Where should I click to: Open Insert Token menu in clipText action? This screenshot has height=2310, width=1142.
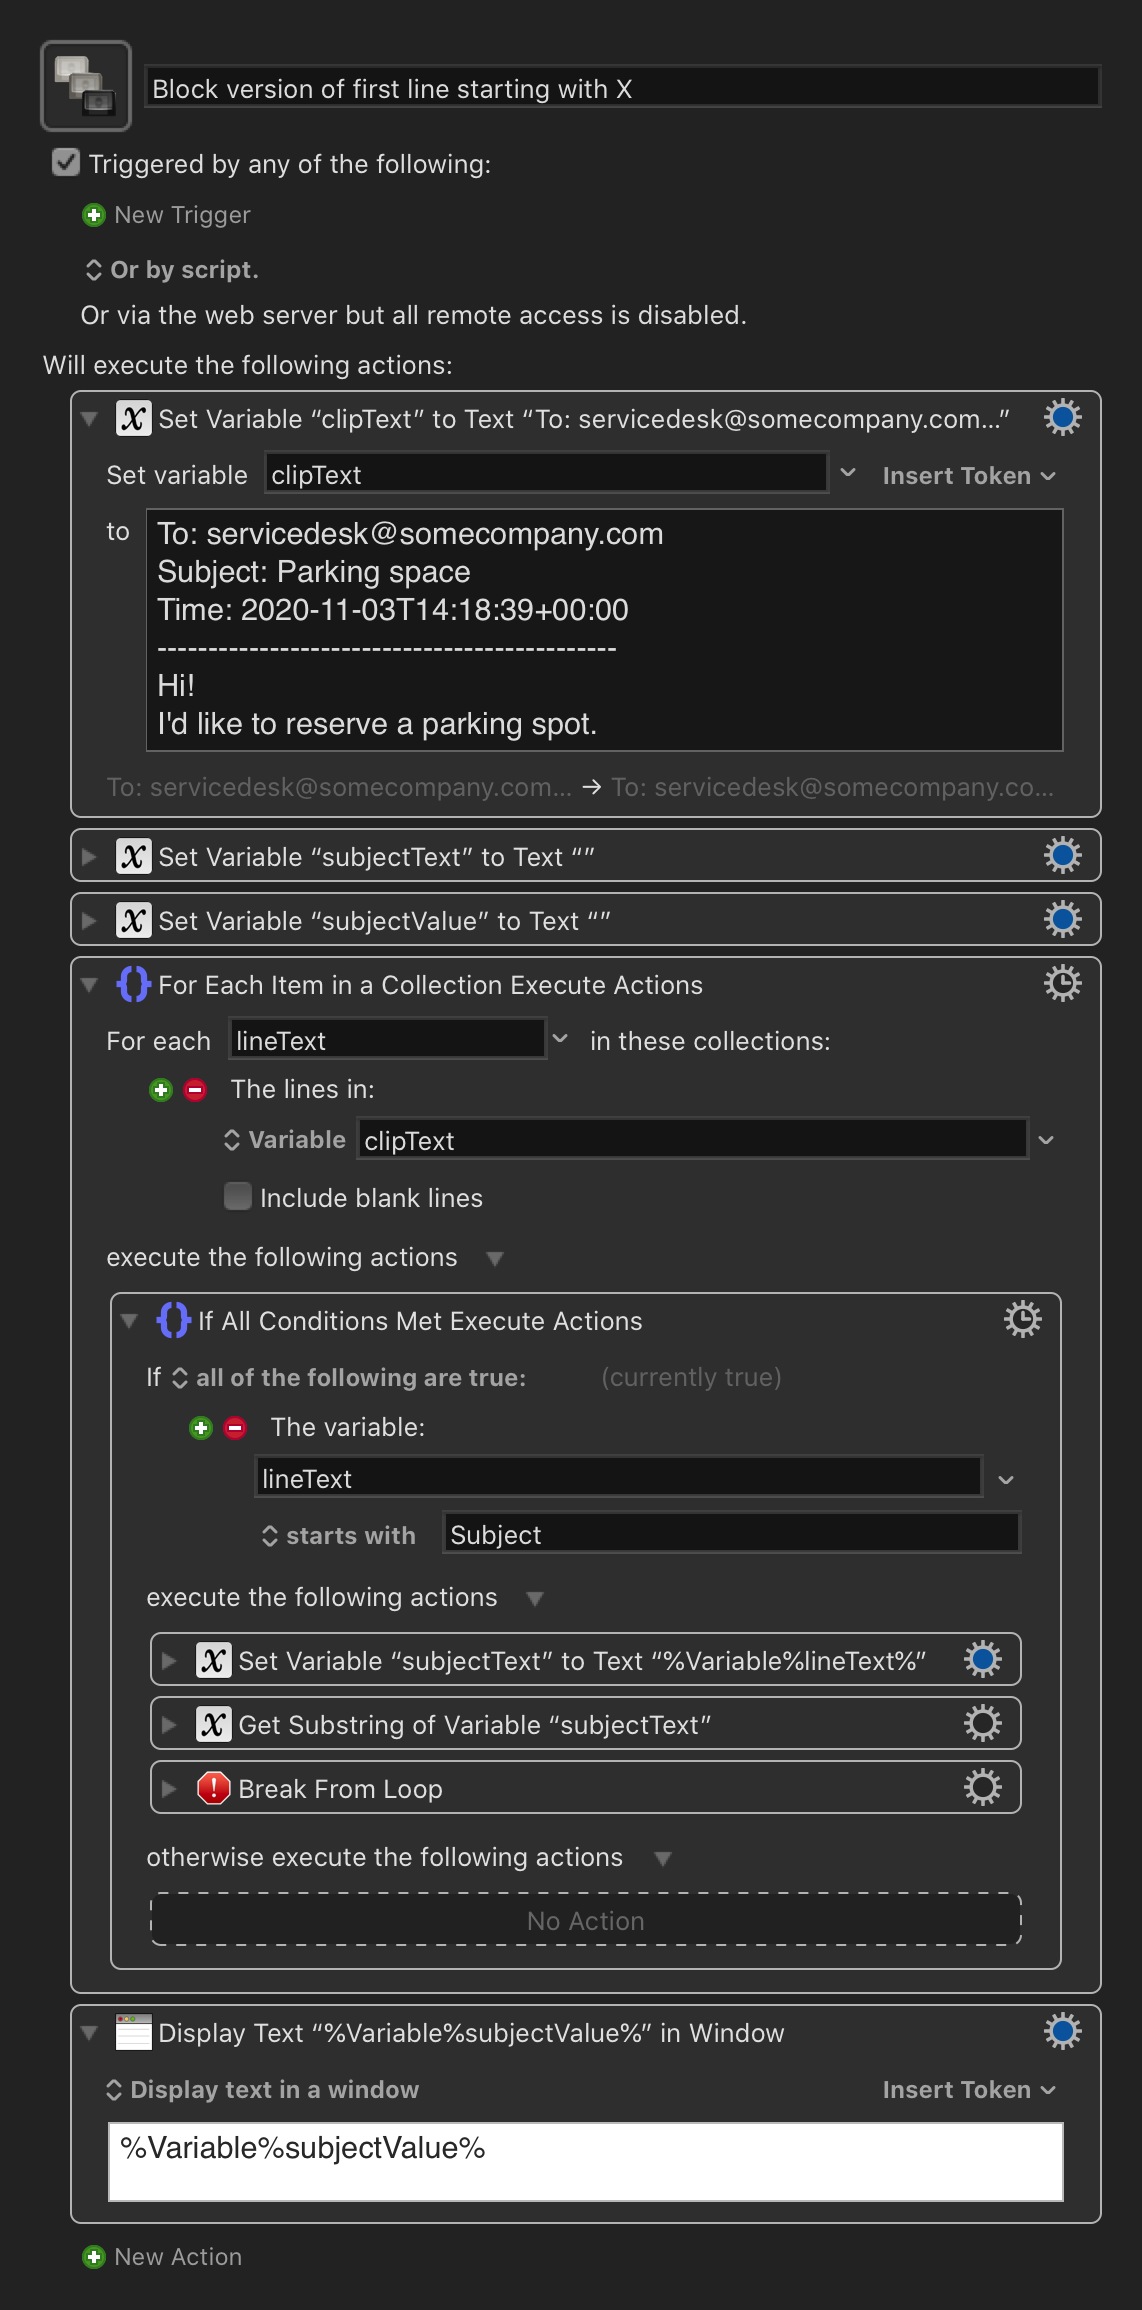click(969, 476)
